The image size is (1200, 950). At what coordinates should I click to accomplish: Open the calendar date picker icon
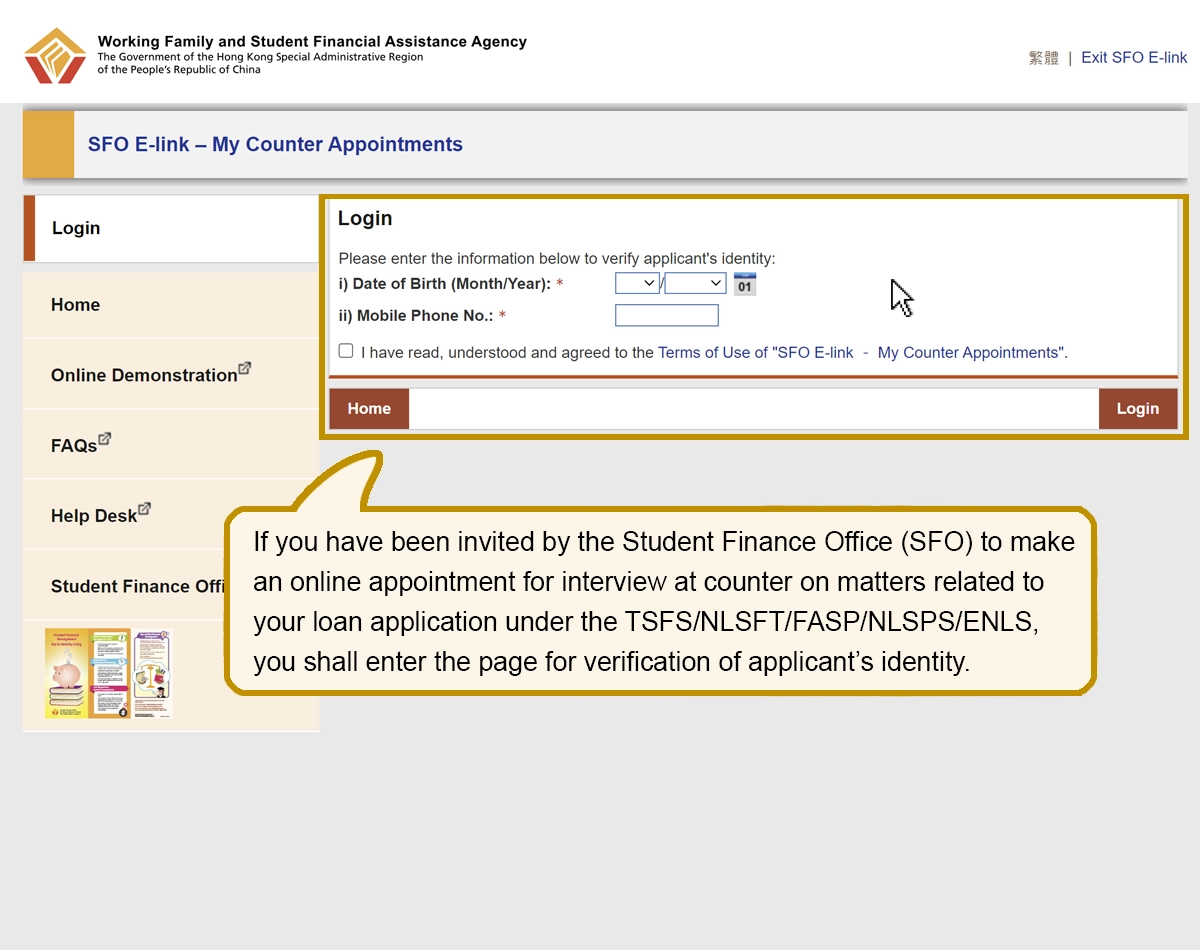click(x=745, y=284)
